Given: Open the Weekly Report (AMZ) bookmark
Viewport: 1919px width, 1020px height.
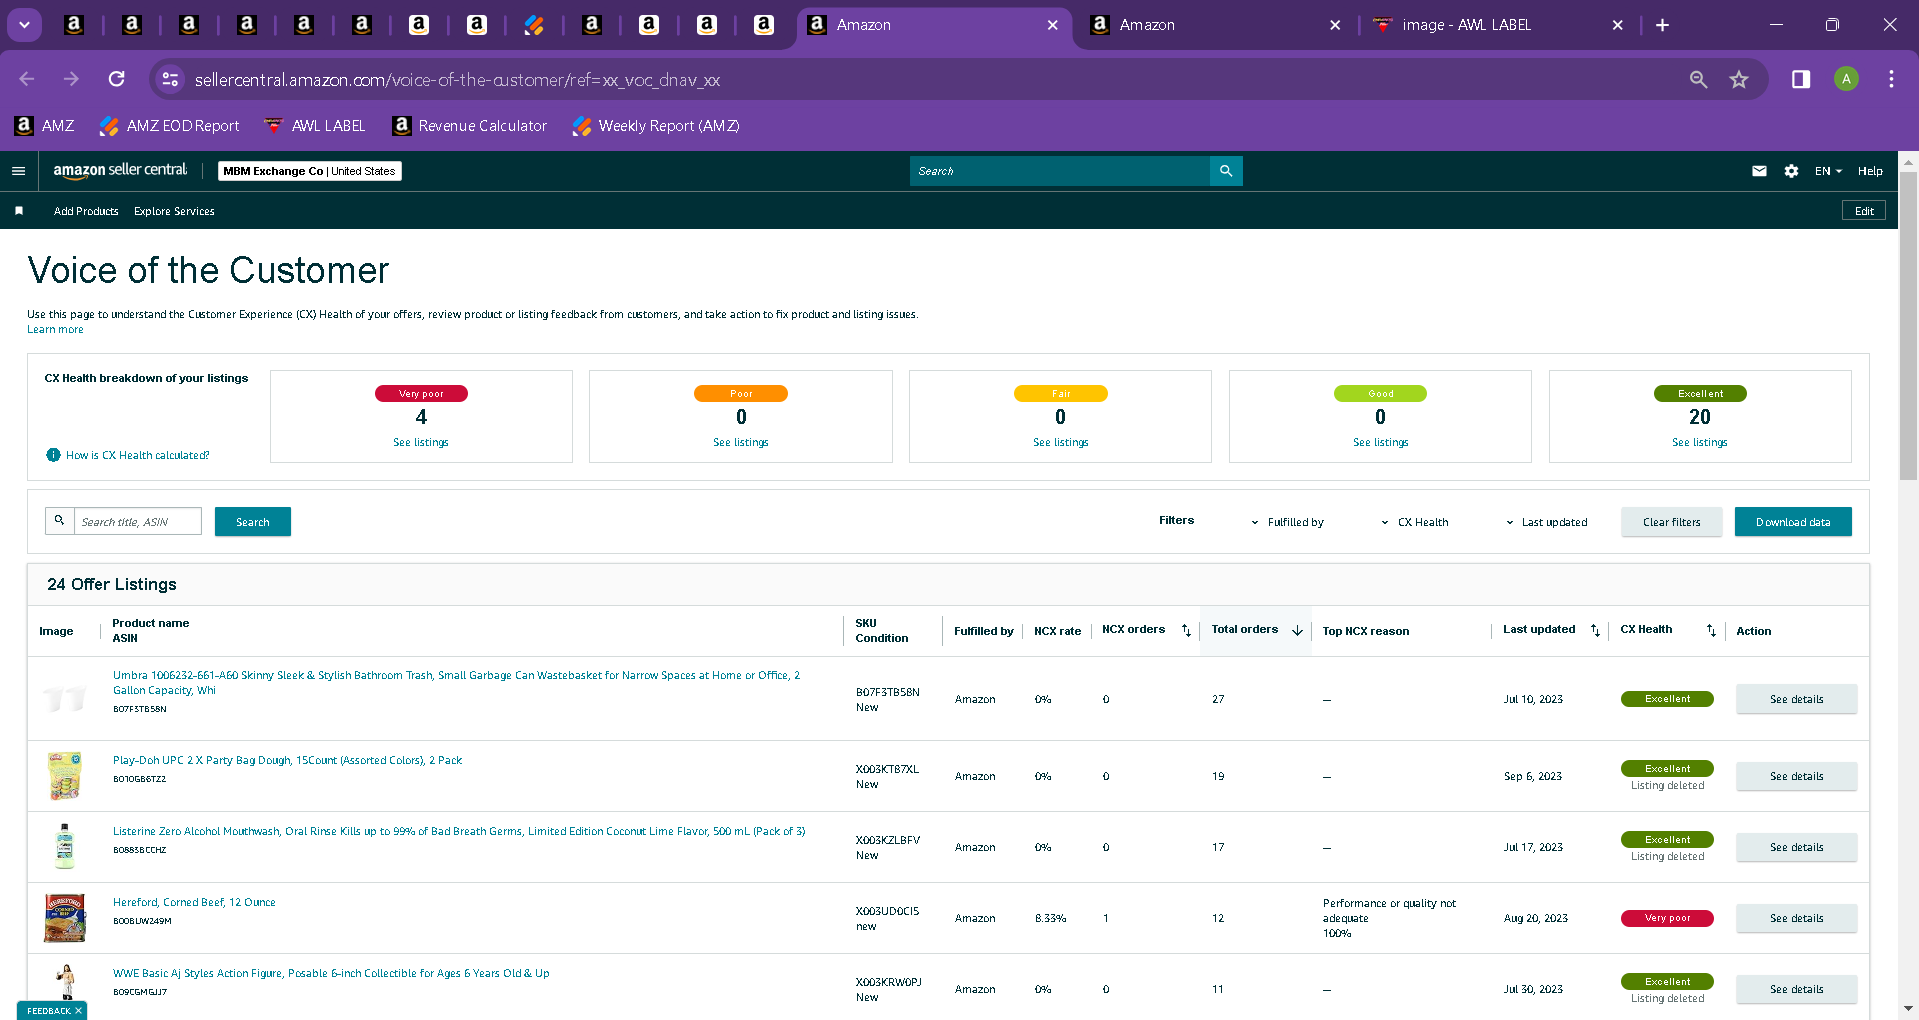Looking at the screenshot, I should pos(656,126).
